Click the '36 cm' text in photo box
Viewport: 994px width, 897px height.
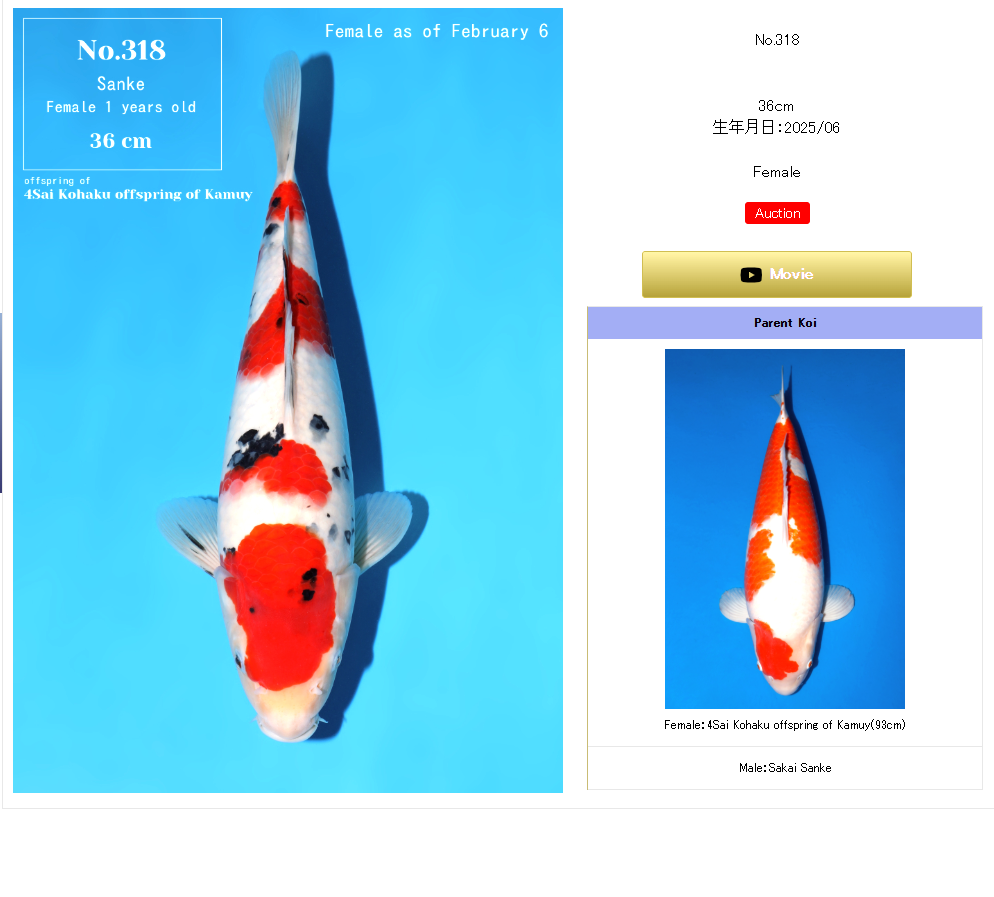121,140
